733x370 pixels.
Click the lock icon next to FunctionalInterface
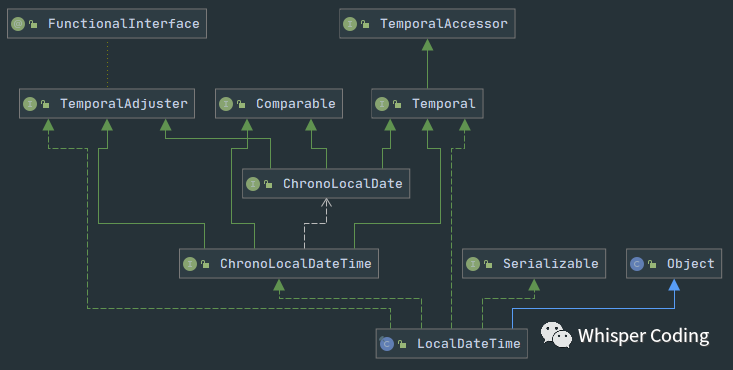pyautogui.click(x=33, y=24)
